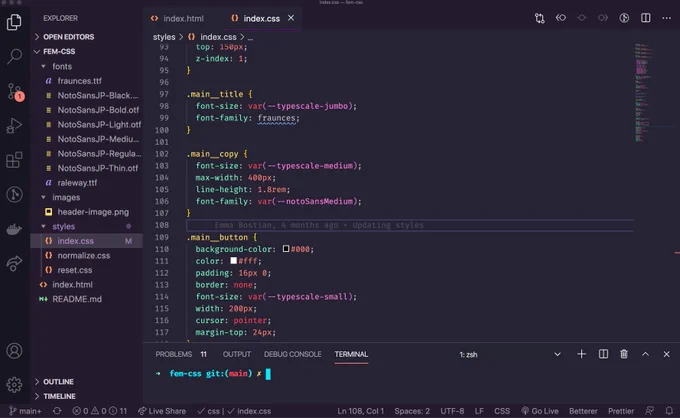This screenshot has width=680, height=418.
Task: Open the Docker whale icon
Action: coord(14,229)
